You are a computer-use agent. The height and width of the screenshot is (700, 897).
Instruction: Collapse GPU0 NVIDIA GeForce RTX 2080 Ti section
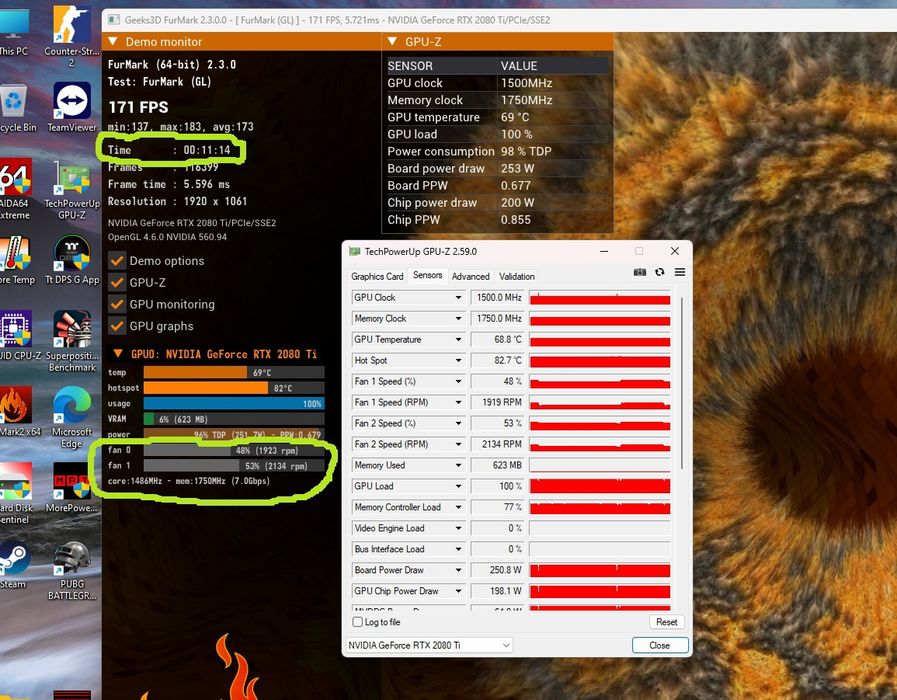click(118, 353)
